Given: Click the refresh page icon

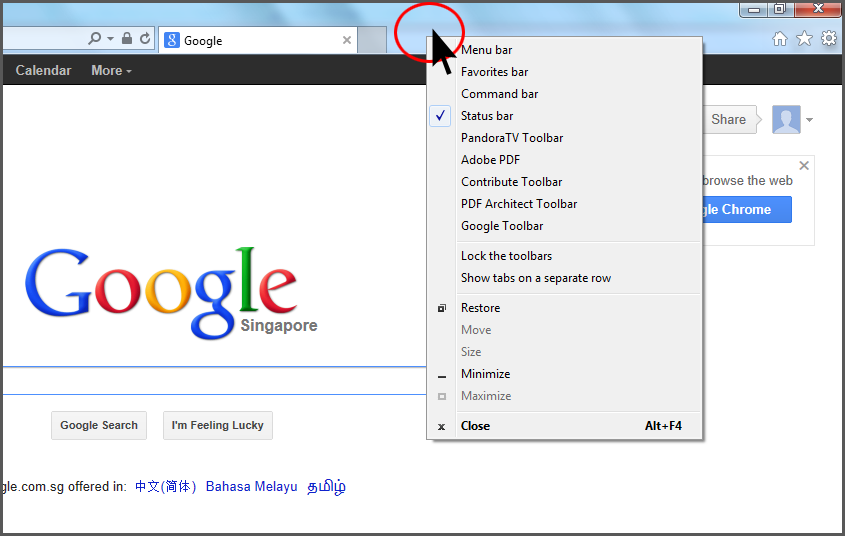Looking at the screenshot, I should click(145, 38).
